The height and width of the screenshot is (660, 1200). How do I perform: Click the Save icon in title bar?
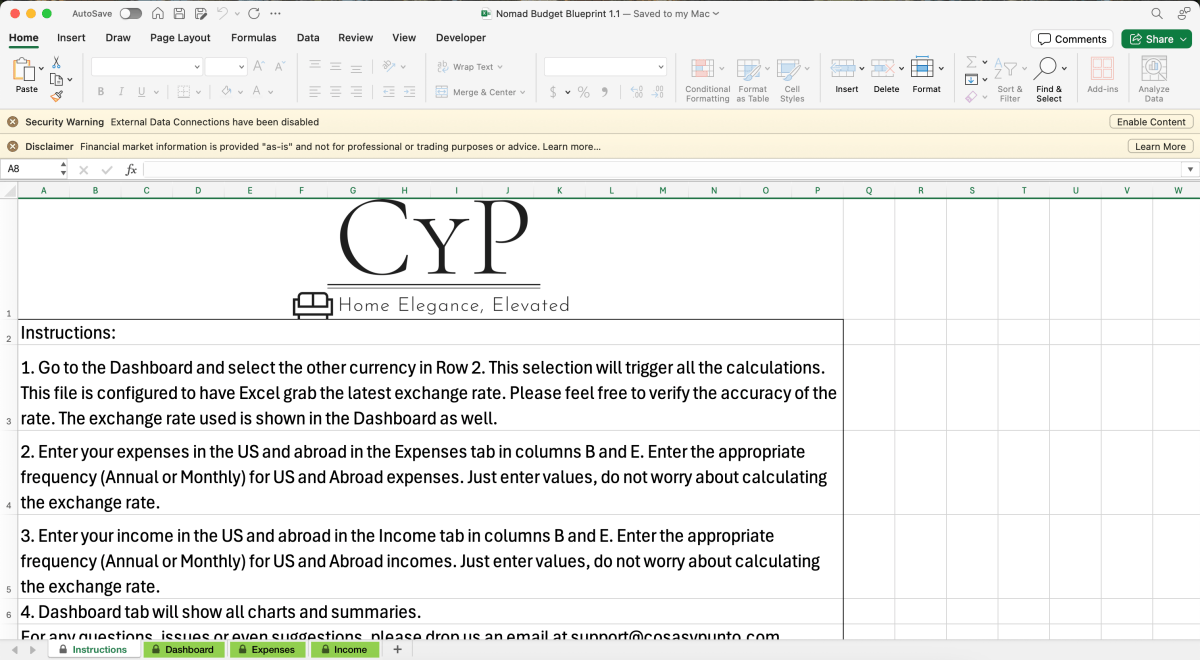tap(179, 14)
